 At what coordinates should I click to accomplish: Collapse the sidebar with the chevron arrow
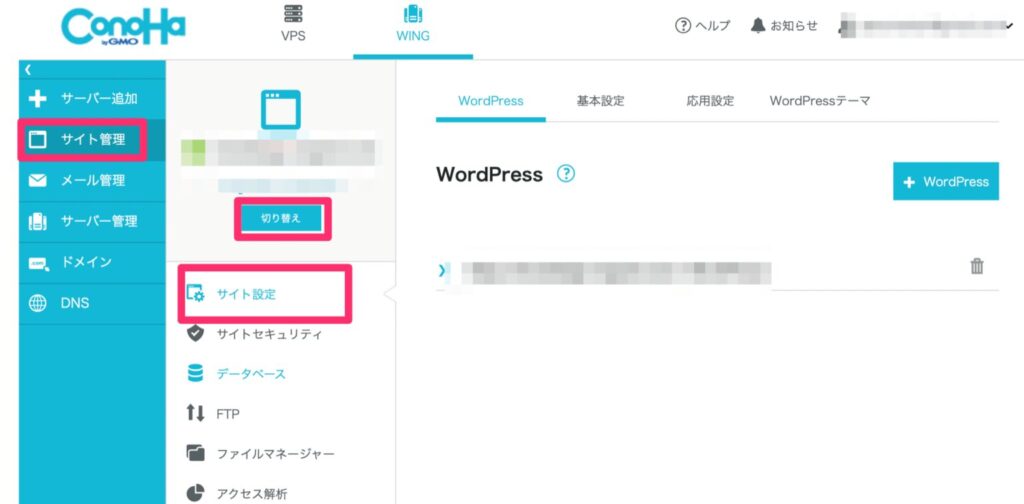coord(27,69)
